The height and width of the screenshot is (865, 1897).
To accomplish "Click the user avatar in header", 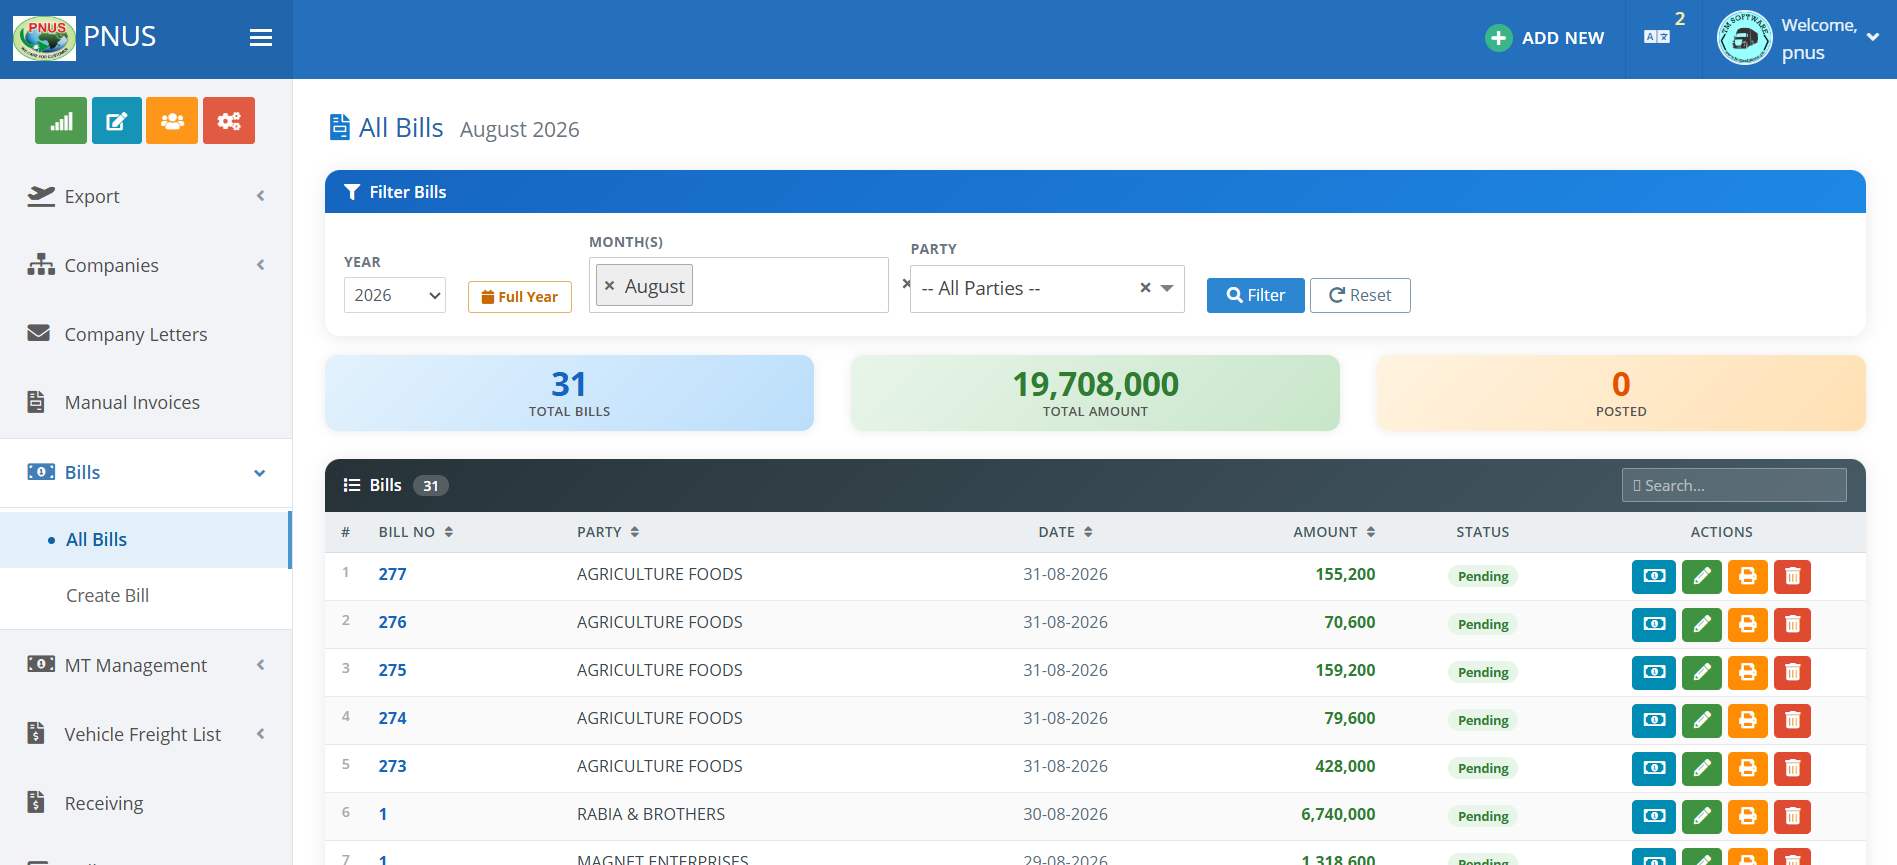I will (x=1744, y=39).
